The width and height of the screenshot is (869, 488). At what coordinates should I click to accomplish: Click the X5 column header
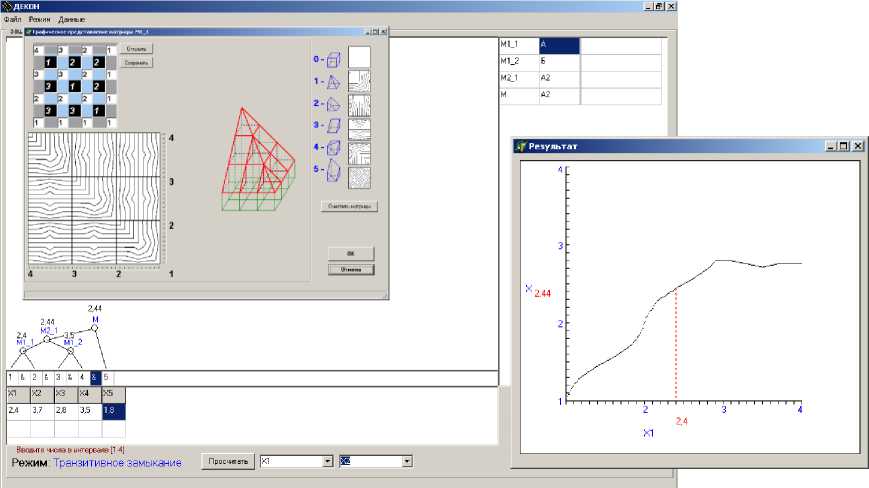coord(114,394)
